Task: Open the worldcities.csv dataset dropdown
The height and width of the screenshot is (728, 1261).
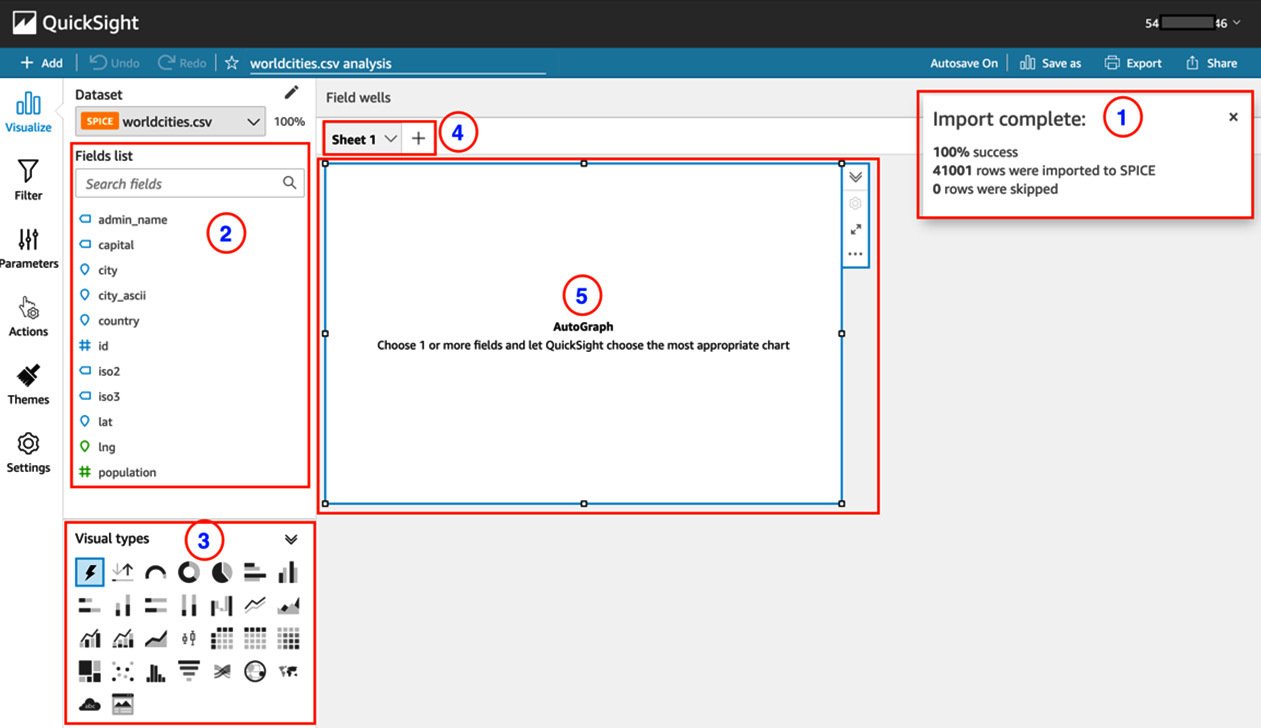Action: point(171,122)
